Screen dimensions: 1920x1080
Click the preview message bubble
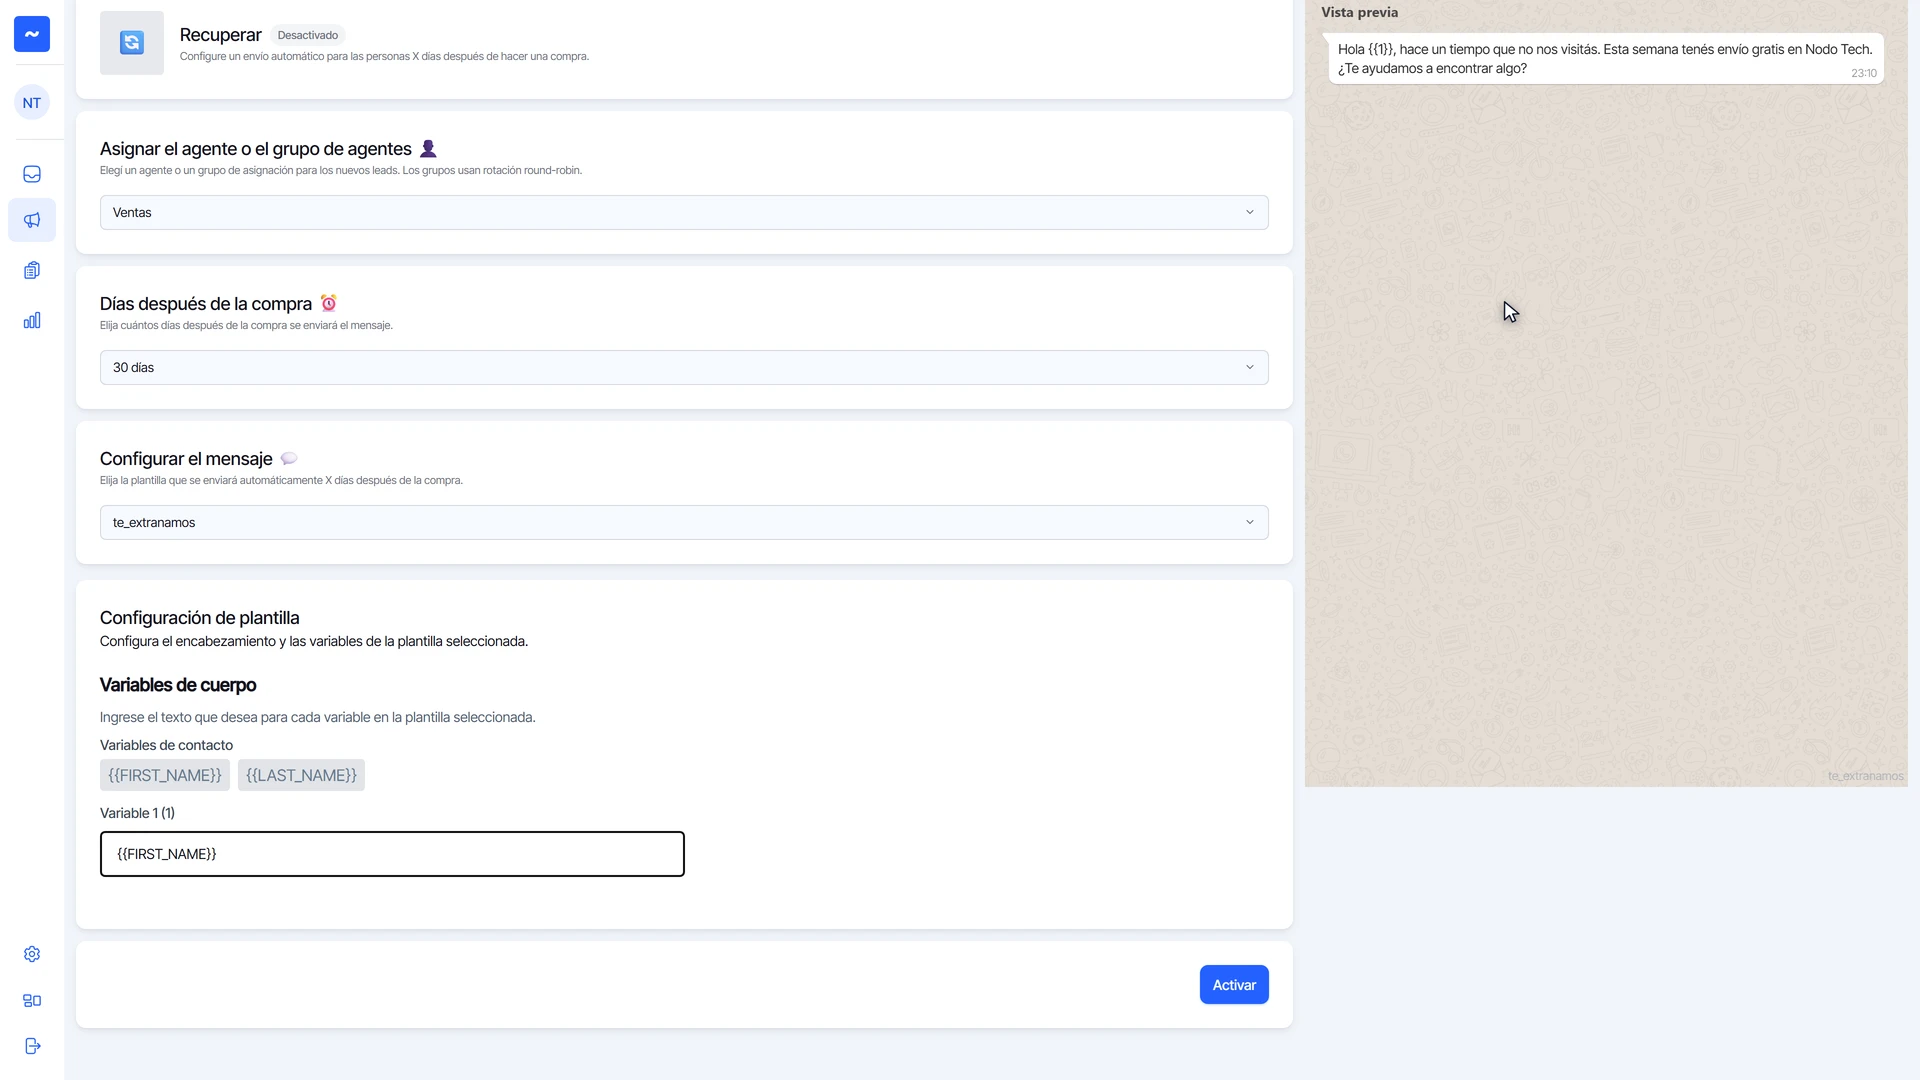[1606, 59]
